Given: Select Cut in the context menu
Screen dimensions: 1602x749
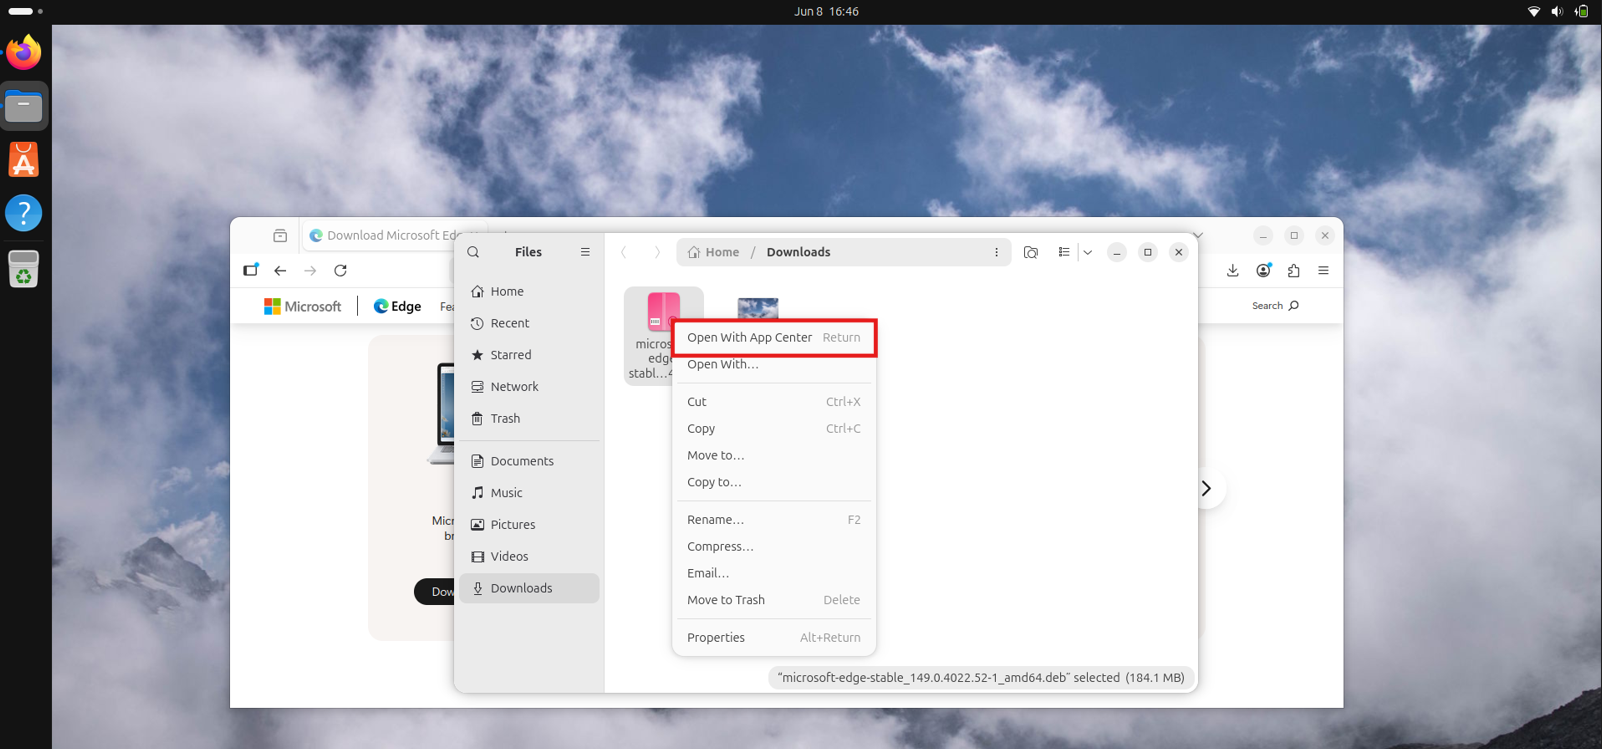Looking at the screenshot, I should point(774,402).
